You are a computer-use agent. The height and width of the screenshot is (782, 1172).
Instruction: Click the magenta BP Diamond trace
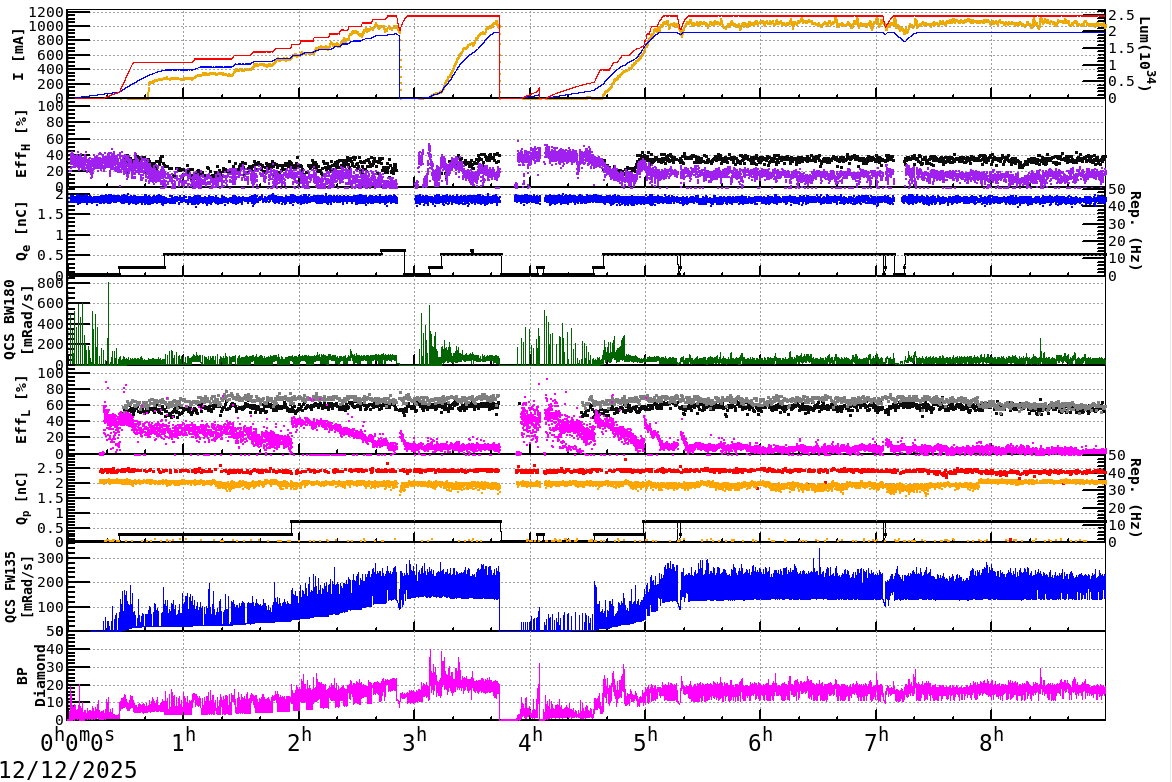[800, 690]
